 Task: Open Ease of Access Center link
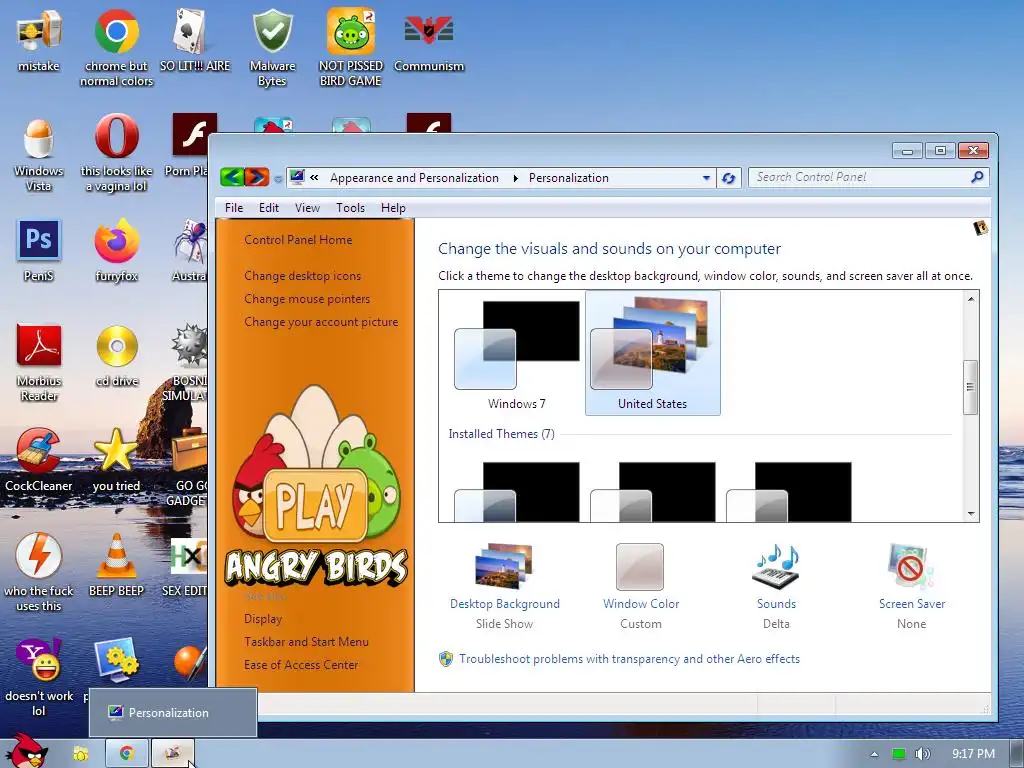pos(301,665)
